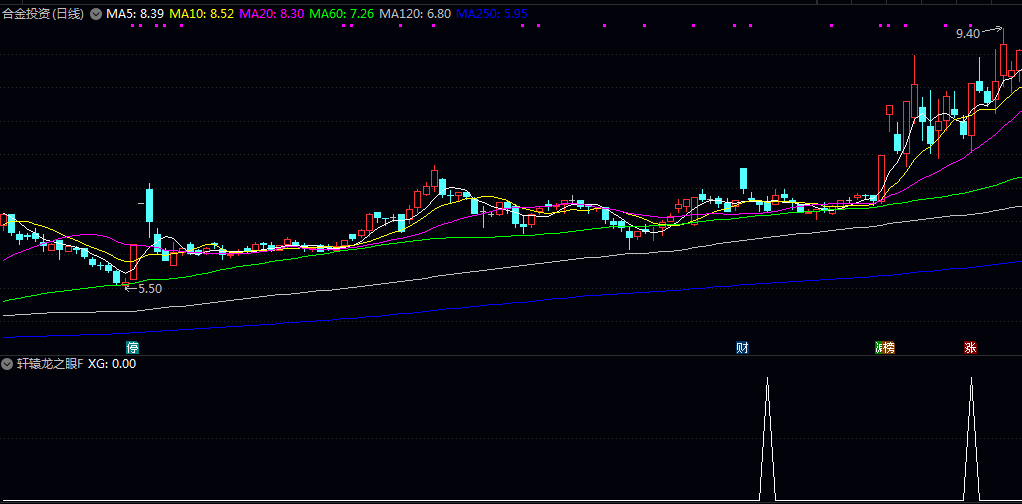
Task: Click the tall cyan candlestick above 停 marker
Action: [x=150, y=206]
